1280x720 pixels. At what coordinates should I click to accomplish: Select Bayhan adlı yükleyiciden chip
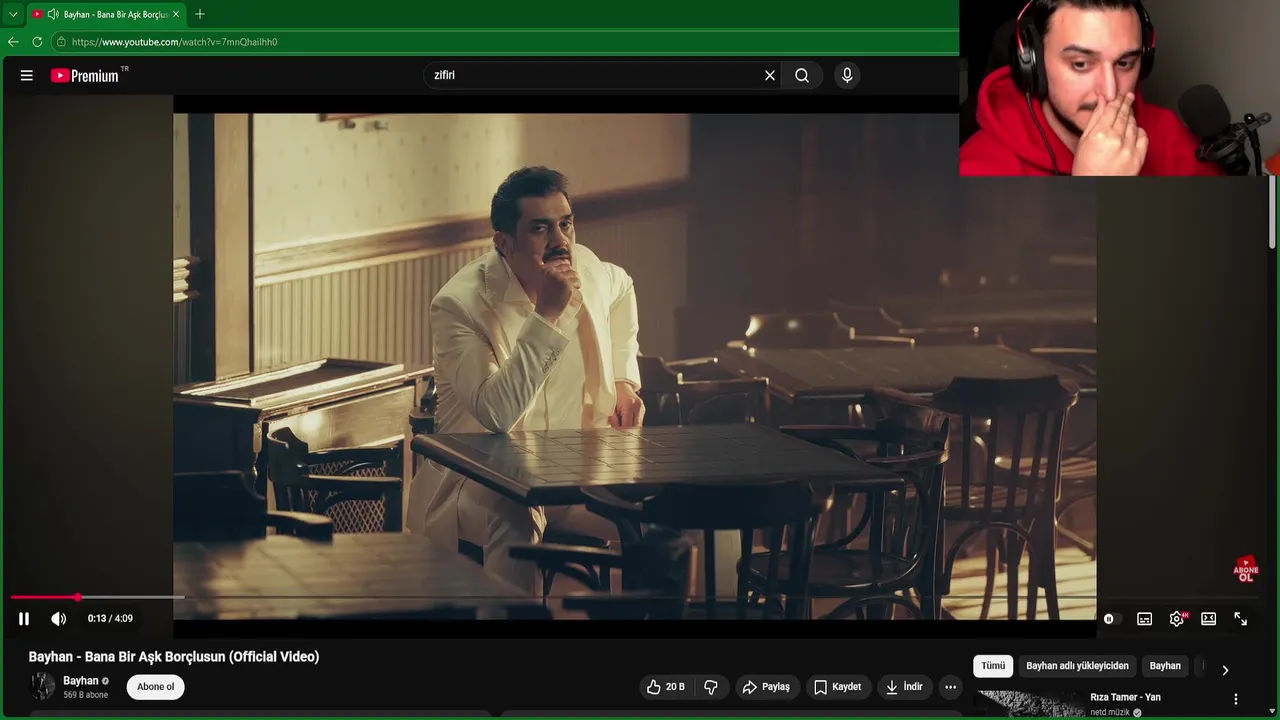coord(1077,666)
